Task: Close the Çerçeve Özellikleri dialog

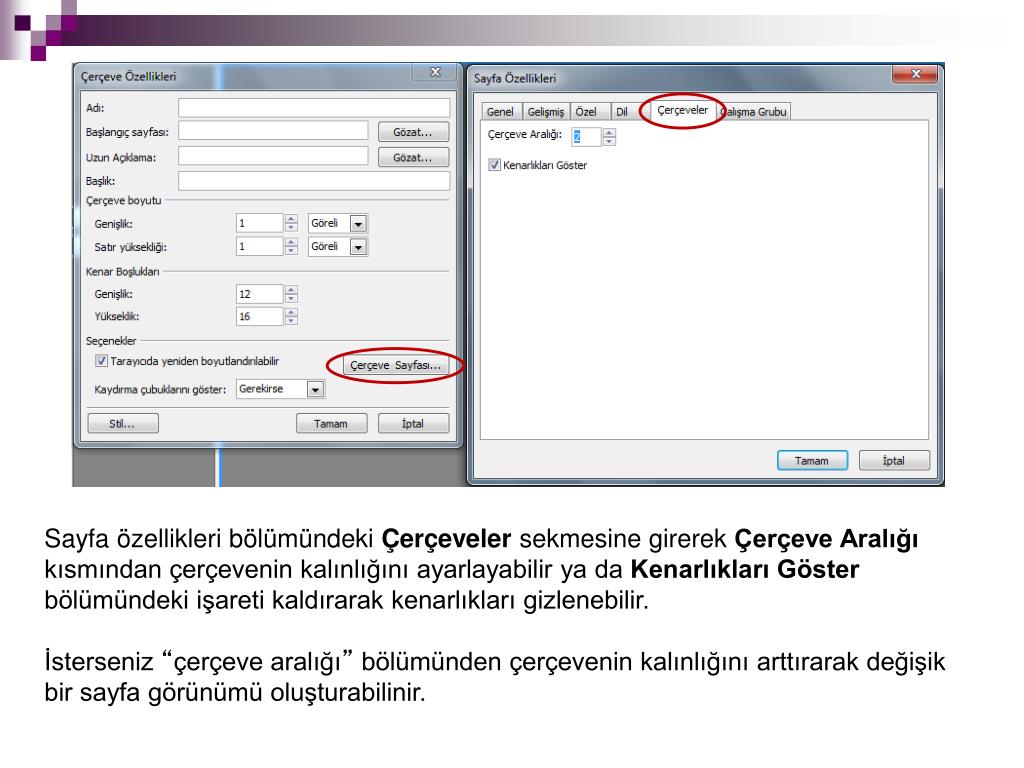Action: pyautogui.click(x=435, y=72)
